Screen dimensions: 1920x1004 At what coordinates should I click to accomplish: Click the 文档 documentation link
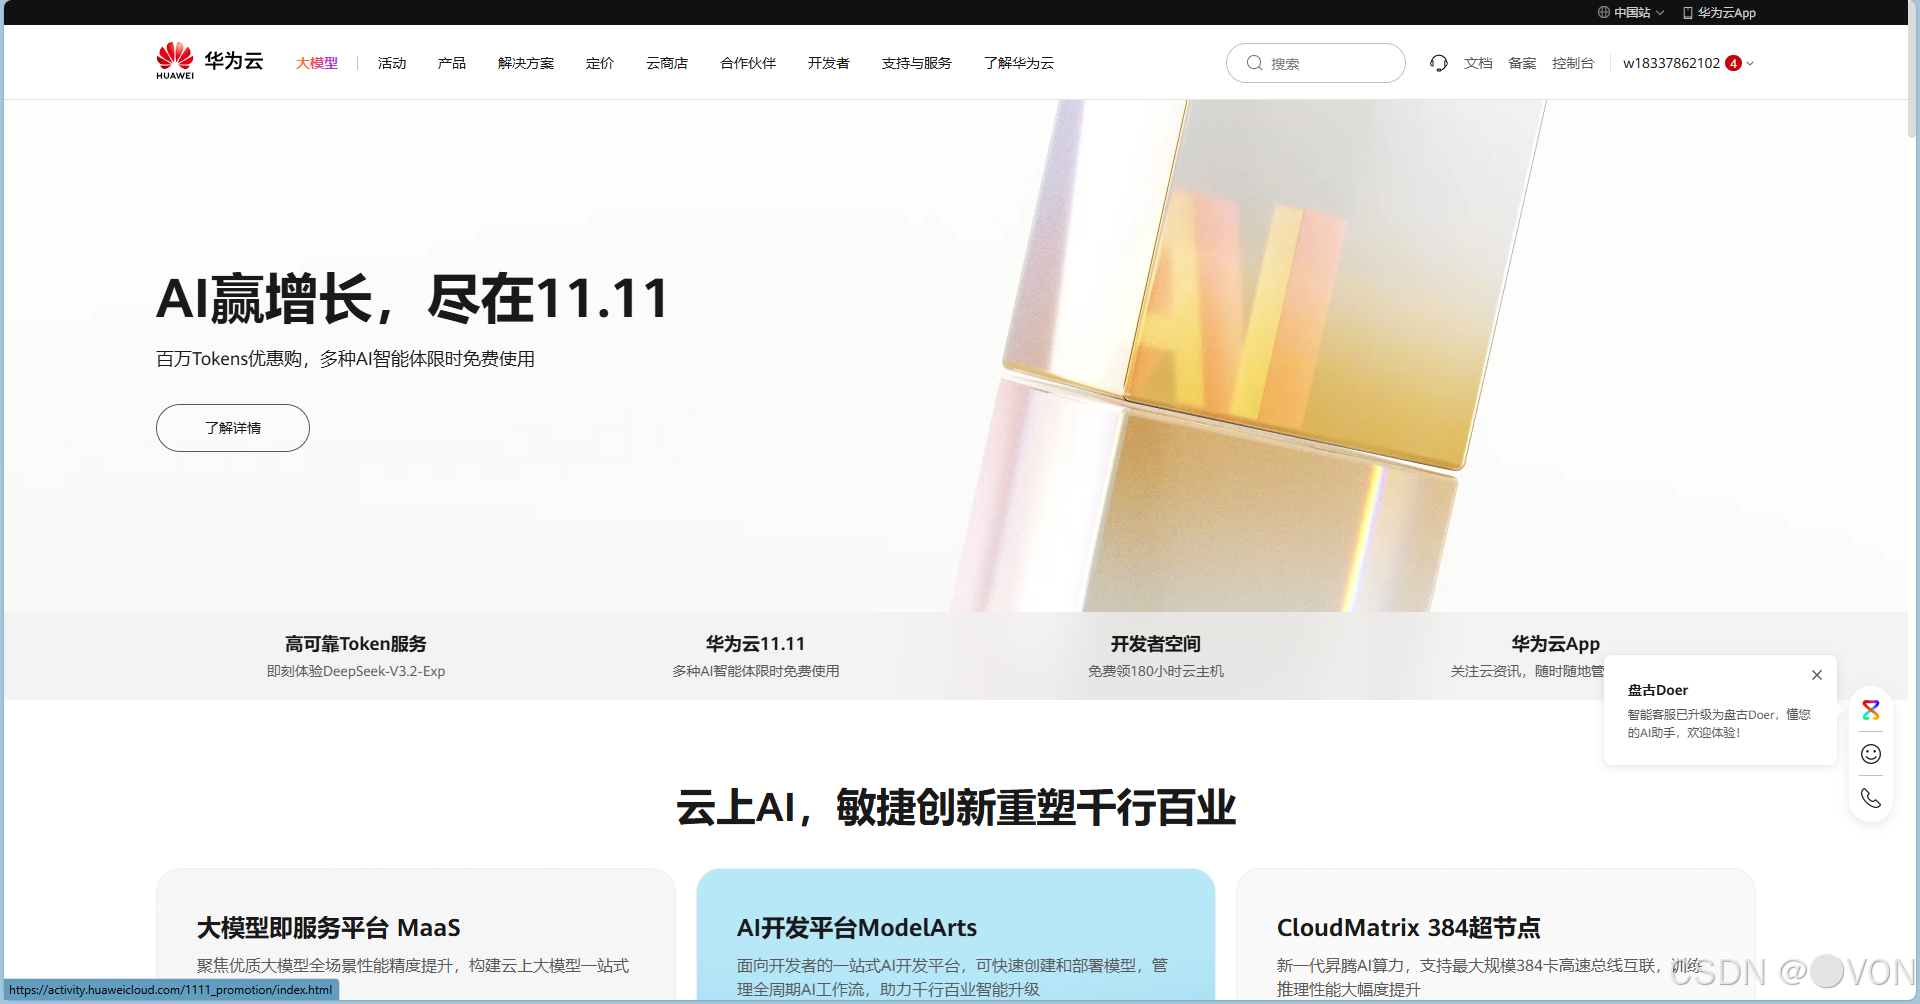(1478, 63)
